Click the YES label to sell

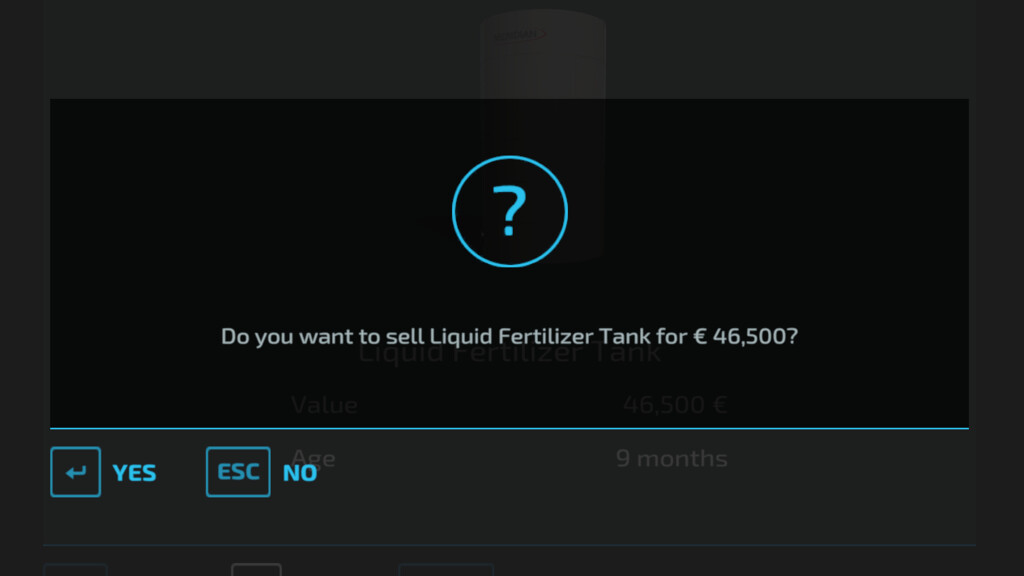click(x=134, y=473)
